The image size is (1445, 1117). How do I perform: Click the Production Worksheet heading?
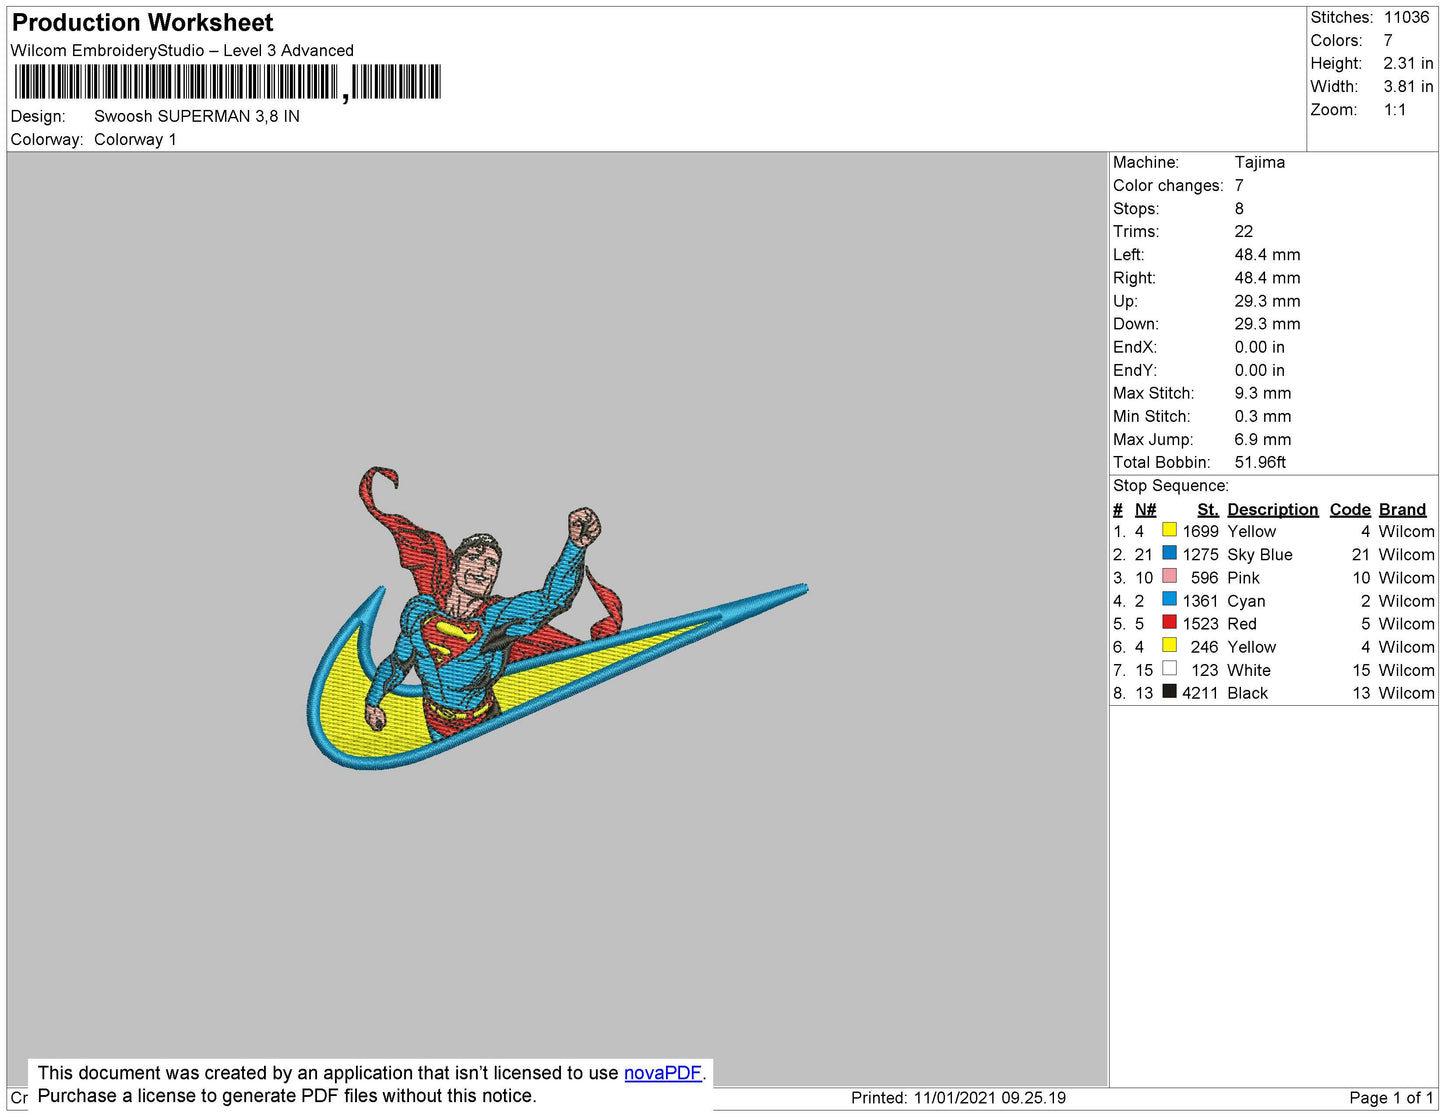142,22
